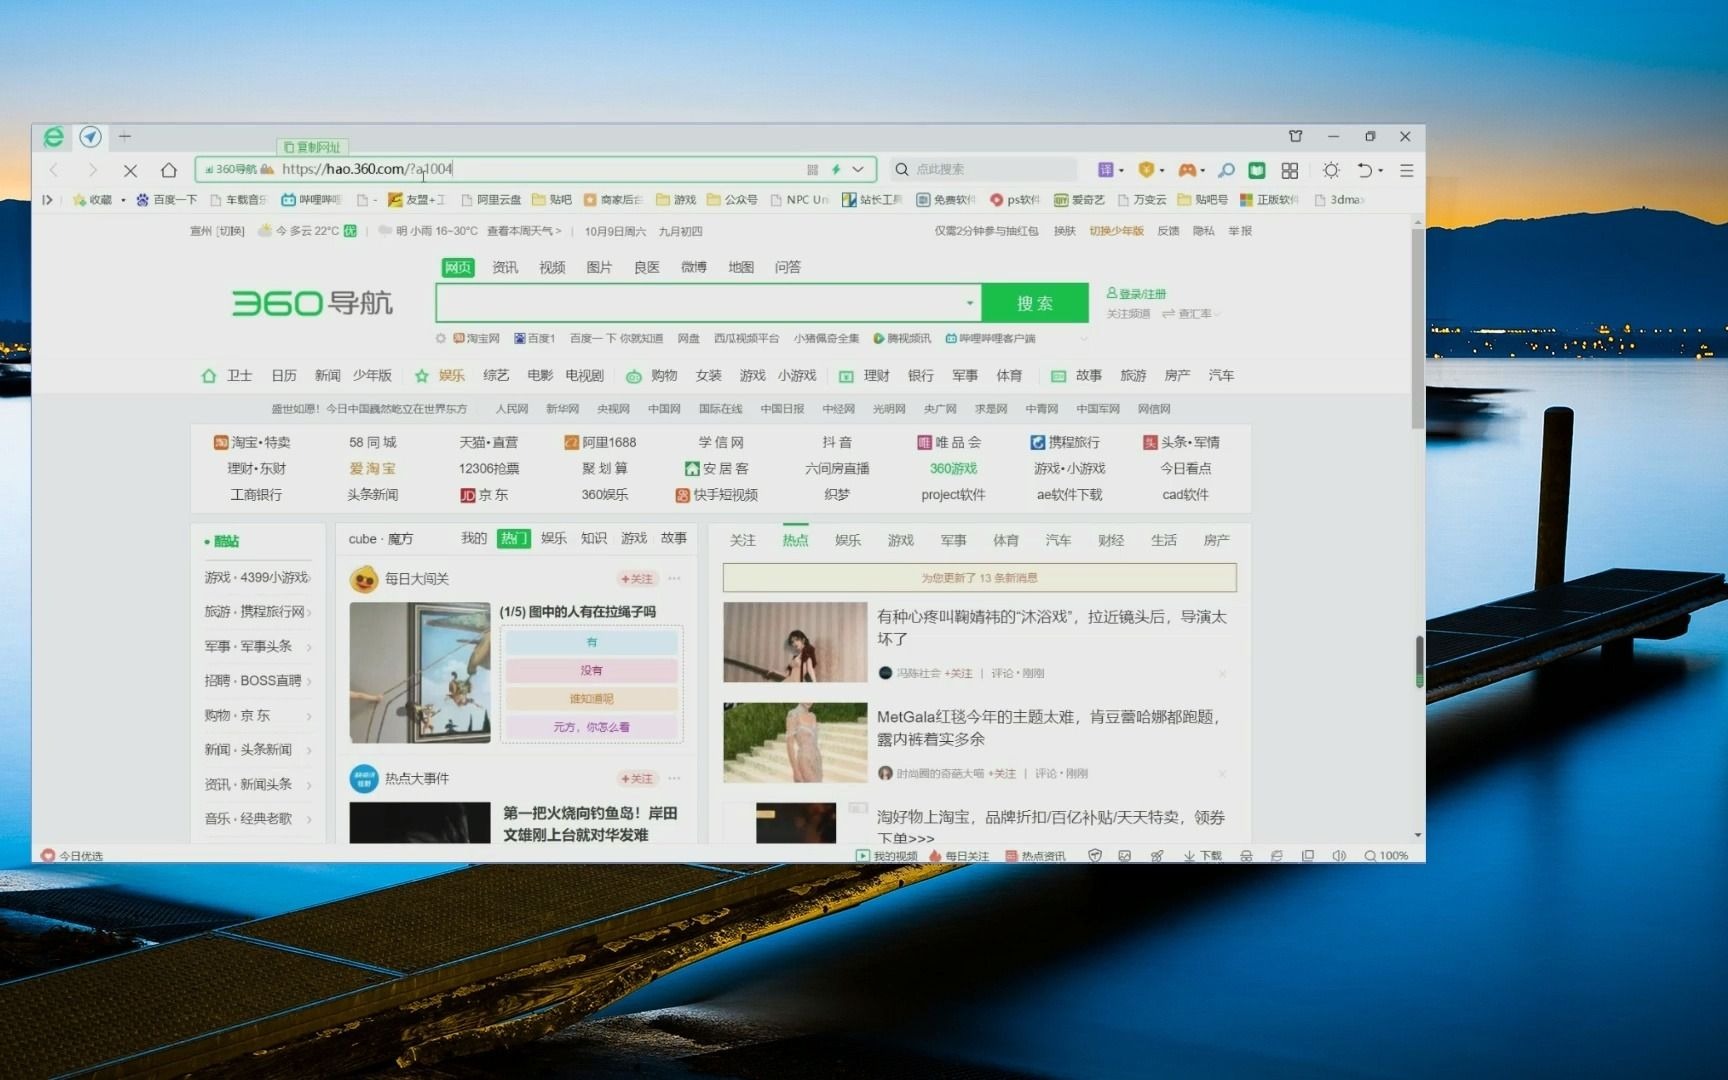Open the 公众号 bookmark folder
This screenshot has height=1080, width=1728.
point(732,199)
